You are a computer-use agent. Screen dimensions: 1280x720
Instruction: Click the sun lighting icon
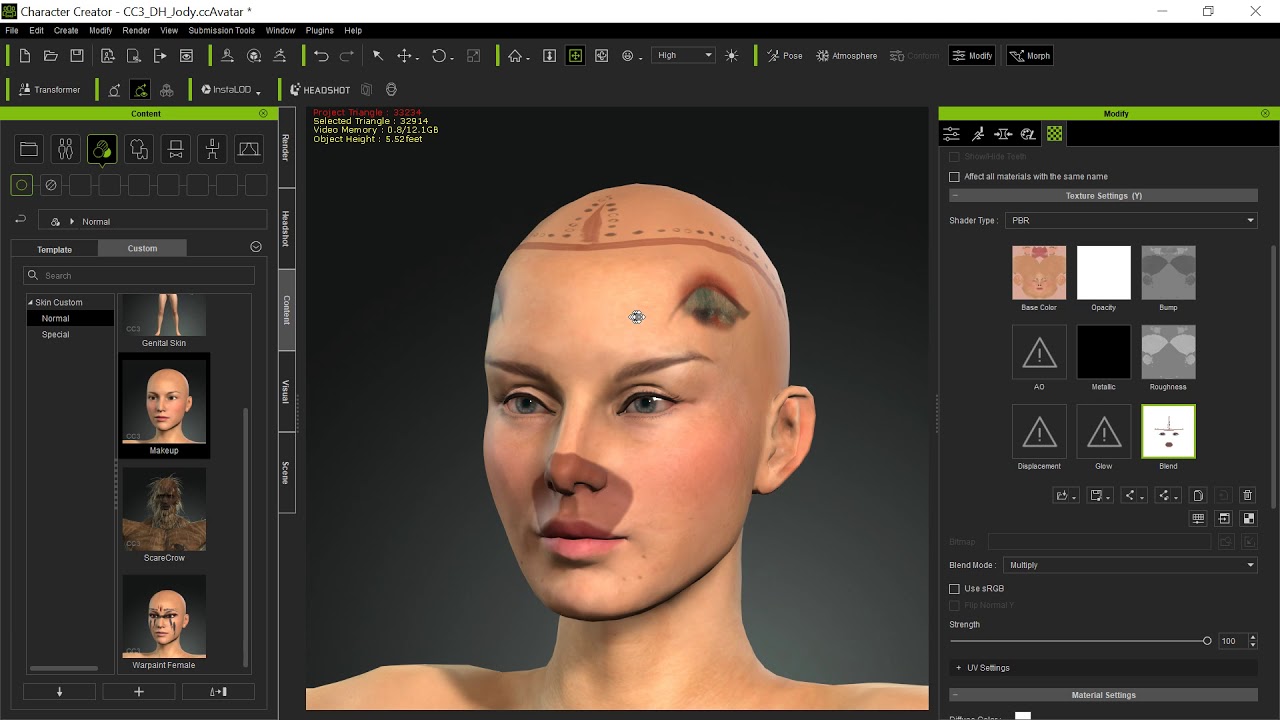tap(732, 56)
